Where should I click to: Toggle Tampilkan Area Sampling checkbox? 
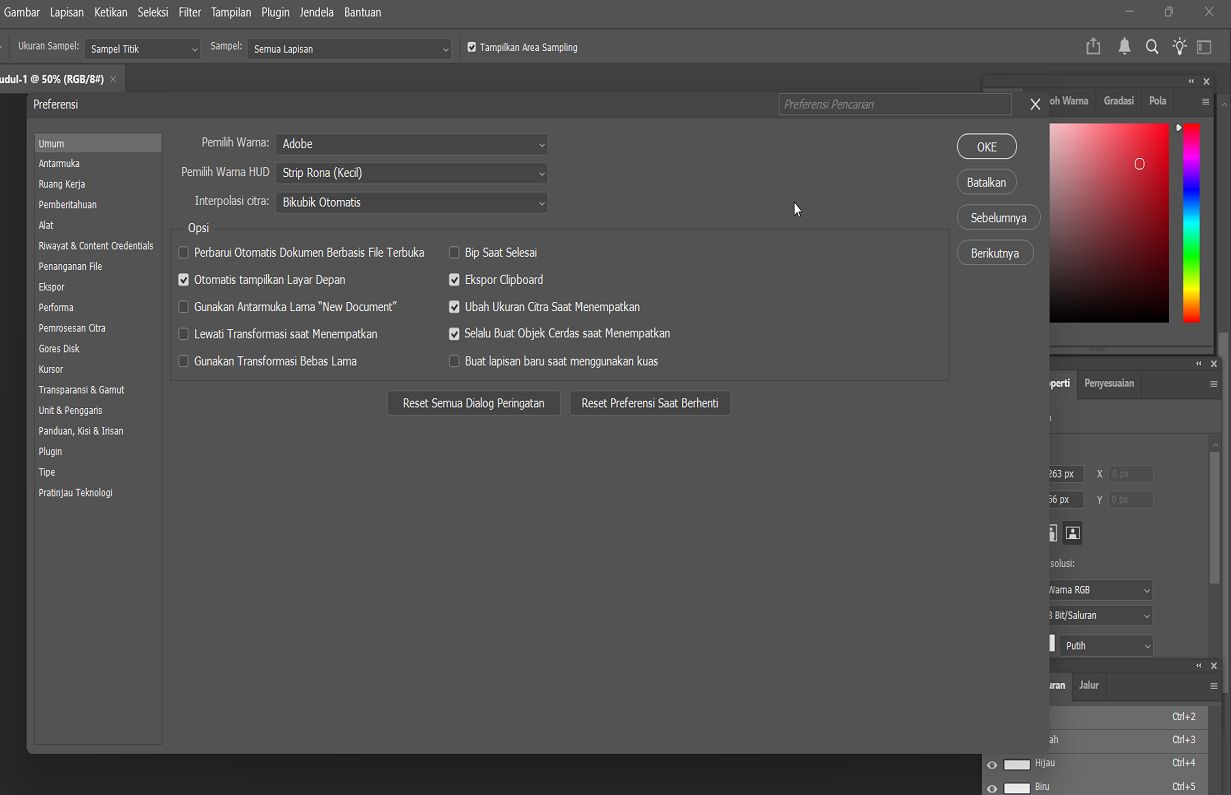[x=472, y=47]
